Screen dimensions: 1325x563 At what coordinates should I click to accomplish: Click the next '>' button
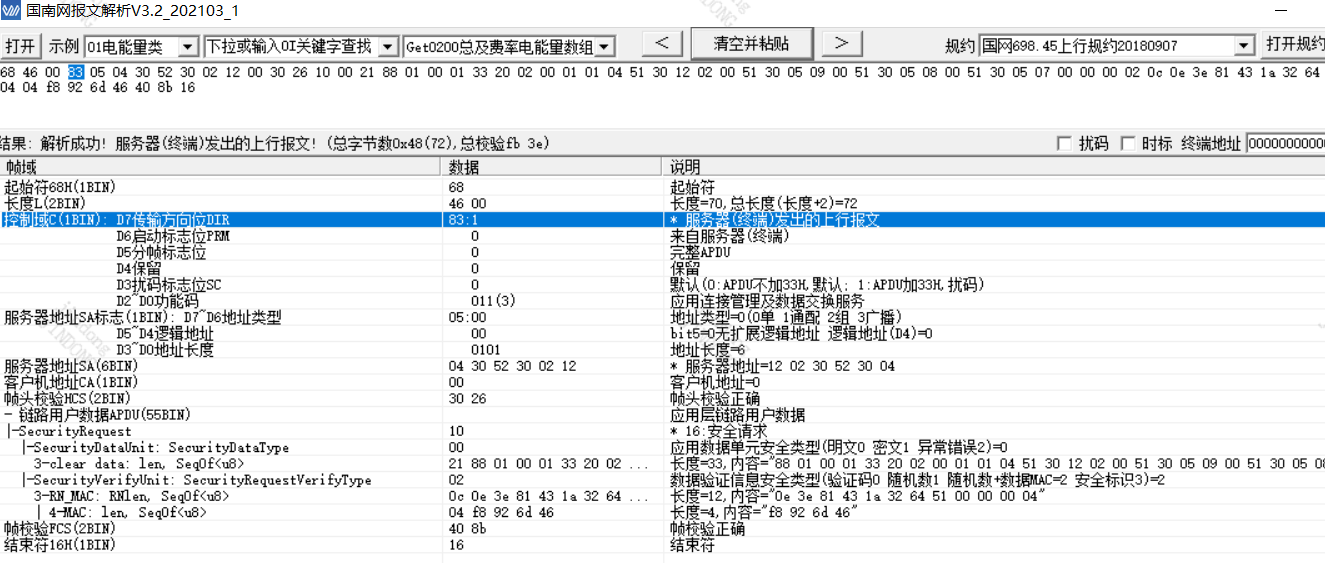(841, 44)
